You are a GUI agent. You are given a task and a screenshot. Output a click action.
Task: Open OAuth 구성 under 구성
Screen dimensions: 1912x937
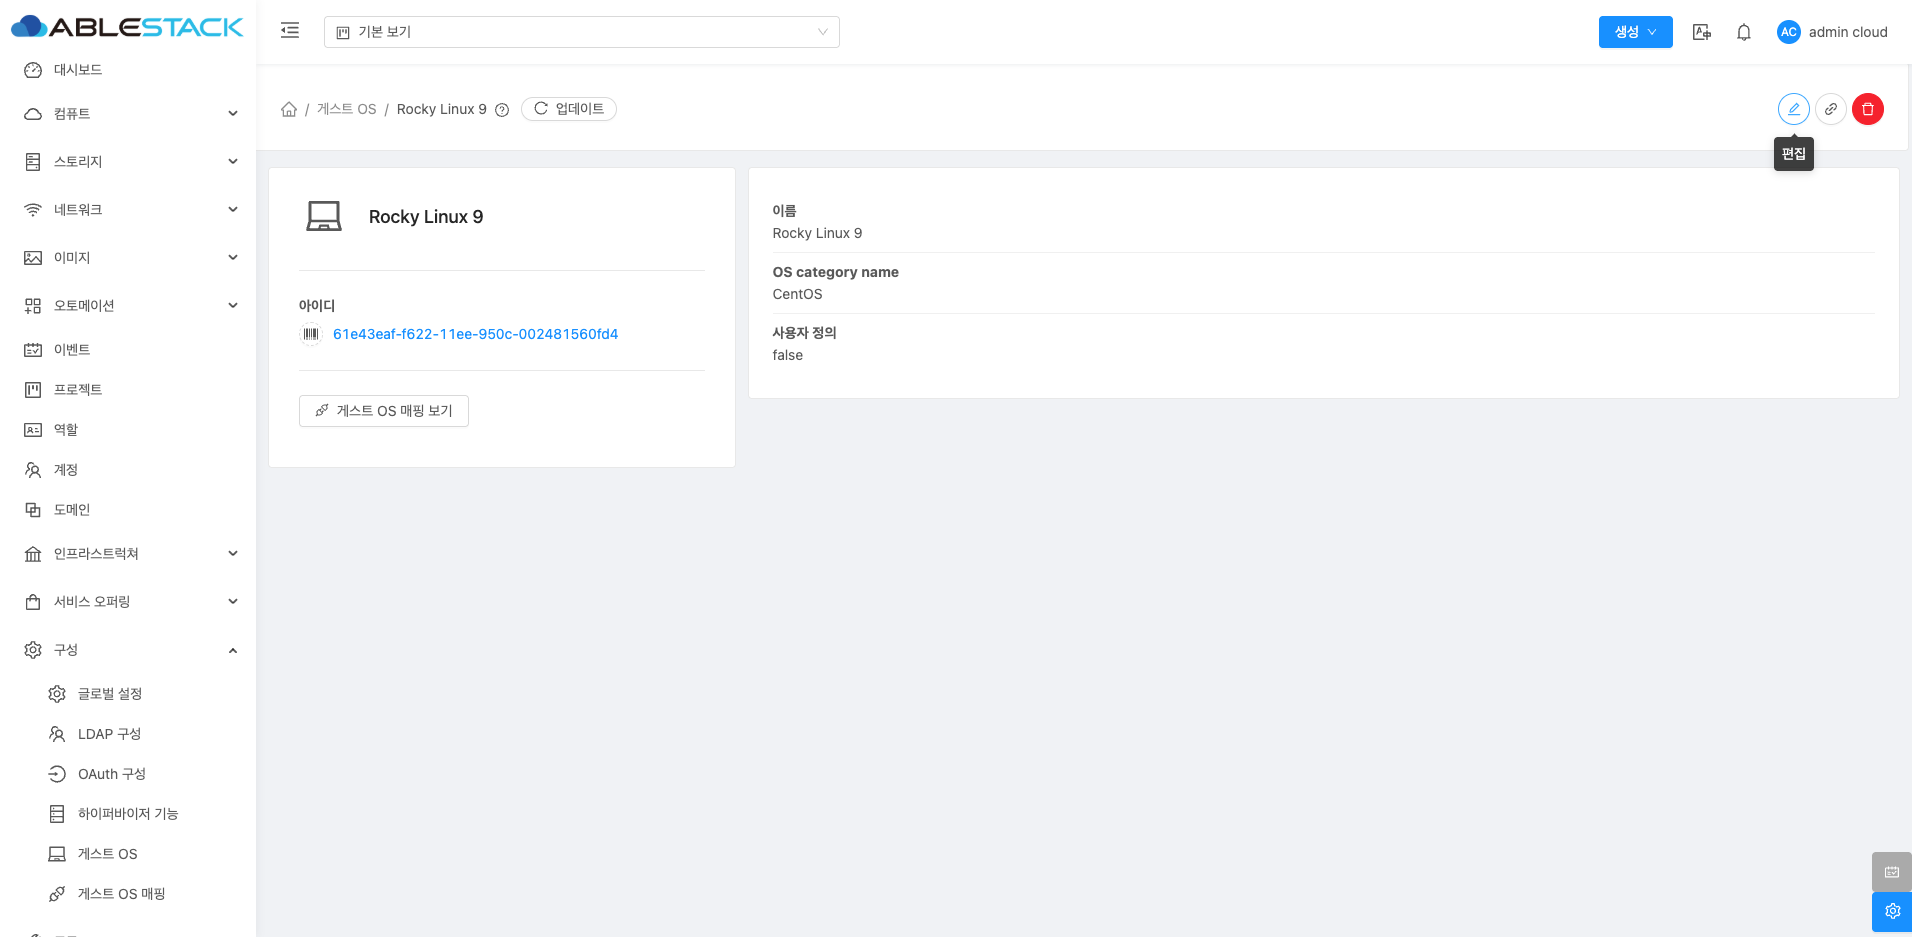coord(128,774)
